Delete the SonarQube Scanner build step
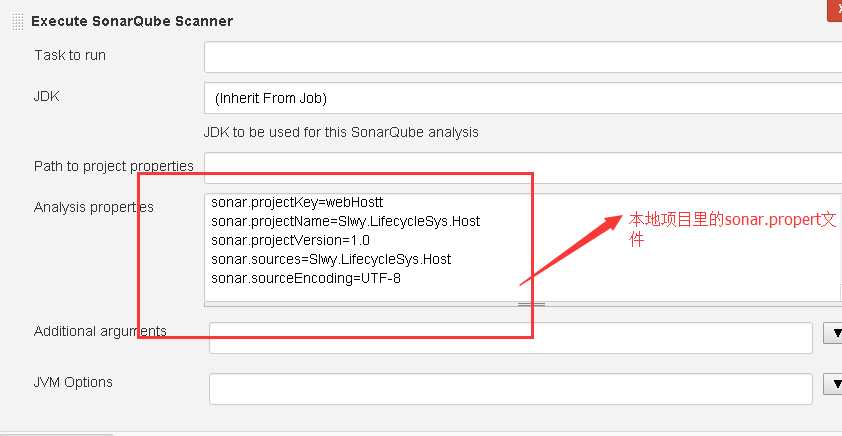The image size is (842, 436). coord(835,10)
